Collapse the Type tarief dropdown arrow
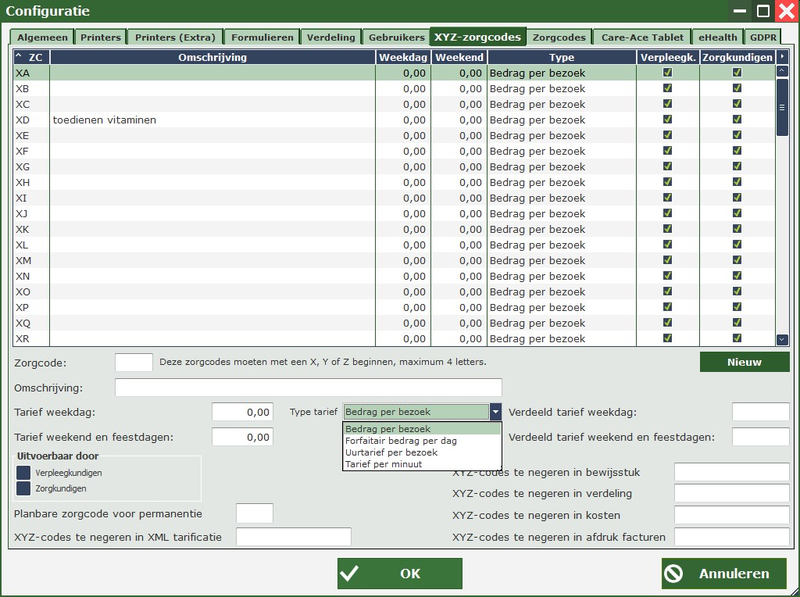 (x=495, y=412)
